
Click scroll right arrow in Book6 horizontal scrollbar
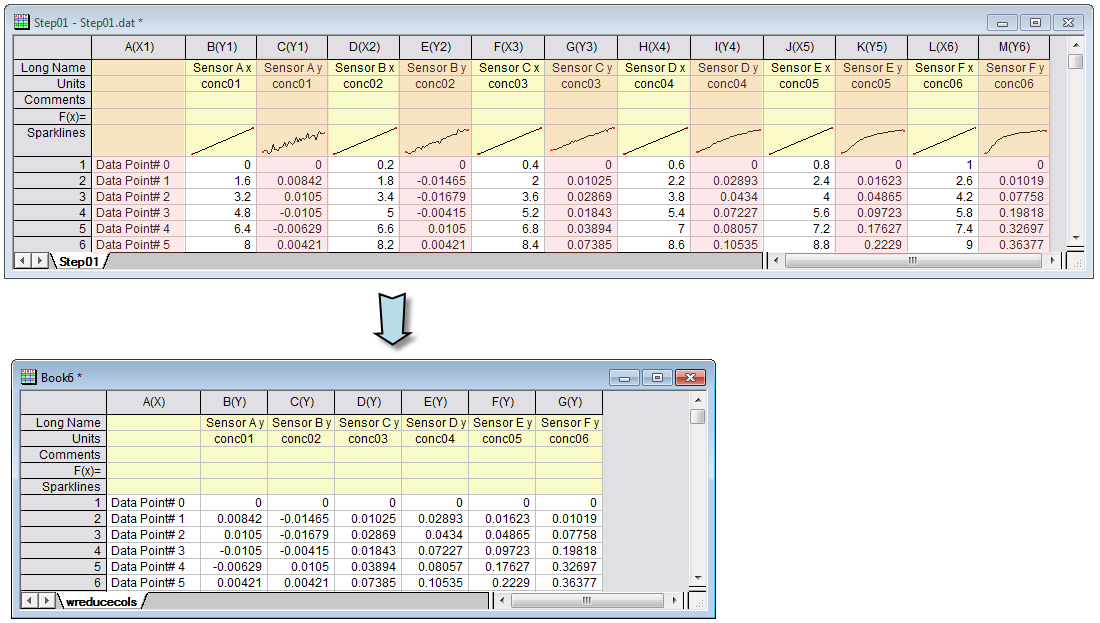point(674,601)
